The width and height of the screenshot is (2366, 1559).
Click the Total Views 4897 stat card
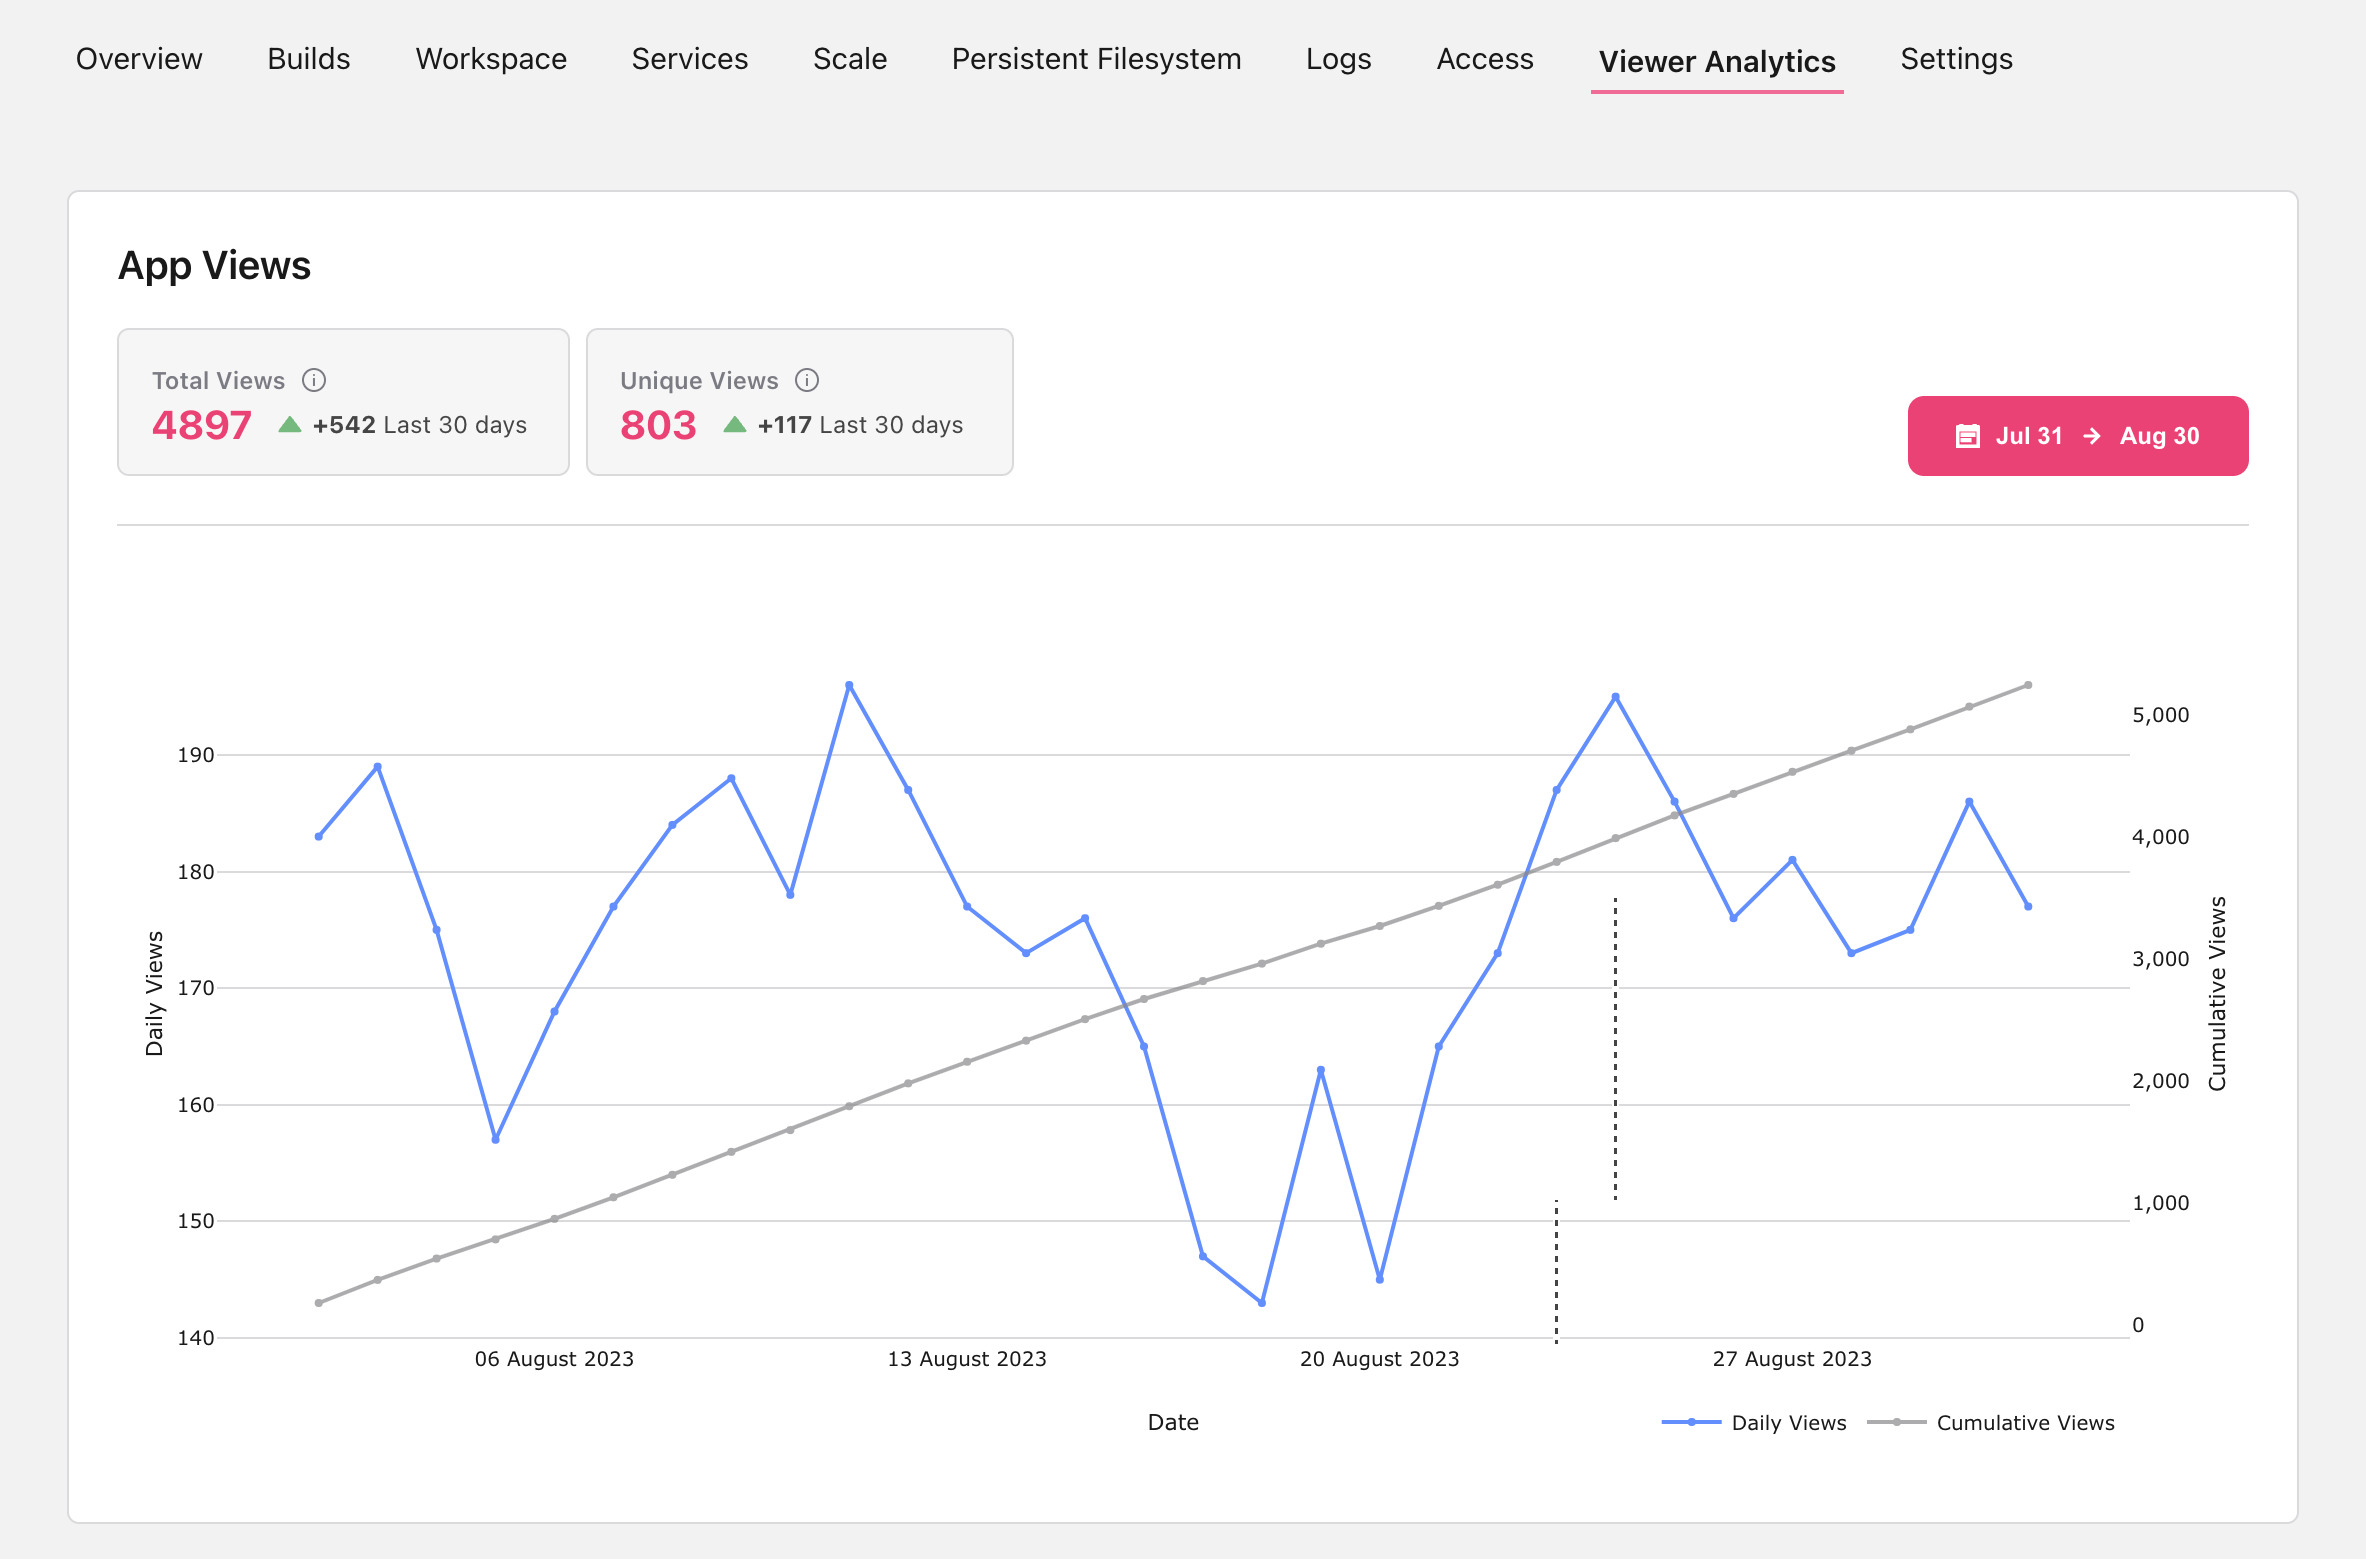[343, 402]
